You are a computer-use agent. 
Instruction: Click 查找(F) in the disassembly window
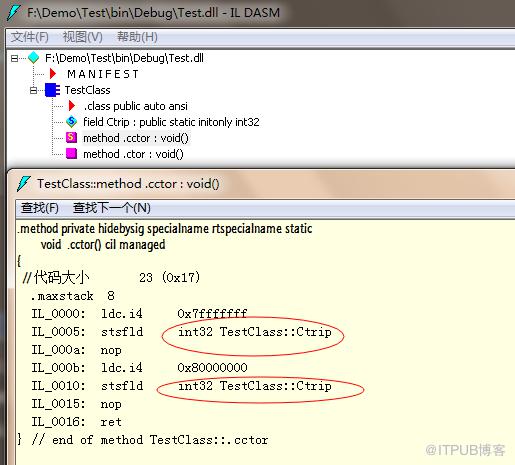(40, 208)
